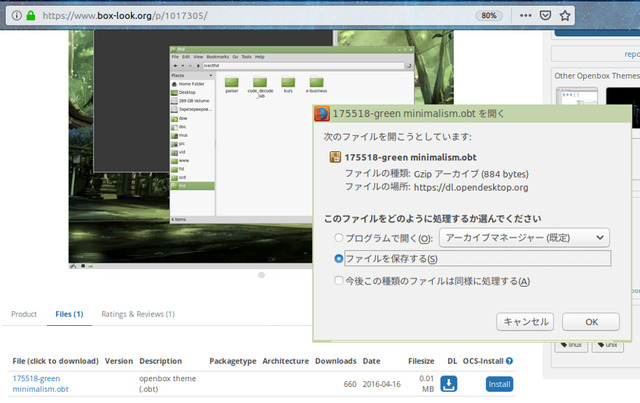The height and width of the screenshot is (403, 640).
Task: Click the Filesize column header
Action: [421, 361]
